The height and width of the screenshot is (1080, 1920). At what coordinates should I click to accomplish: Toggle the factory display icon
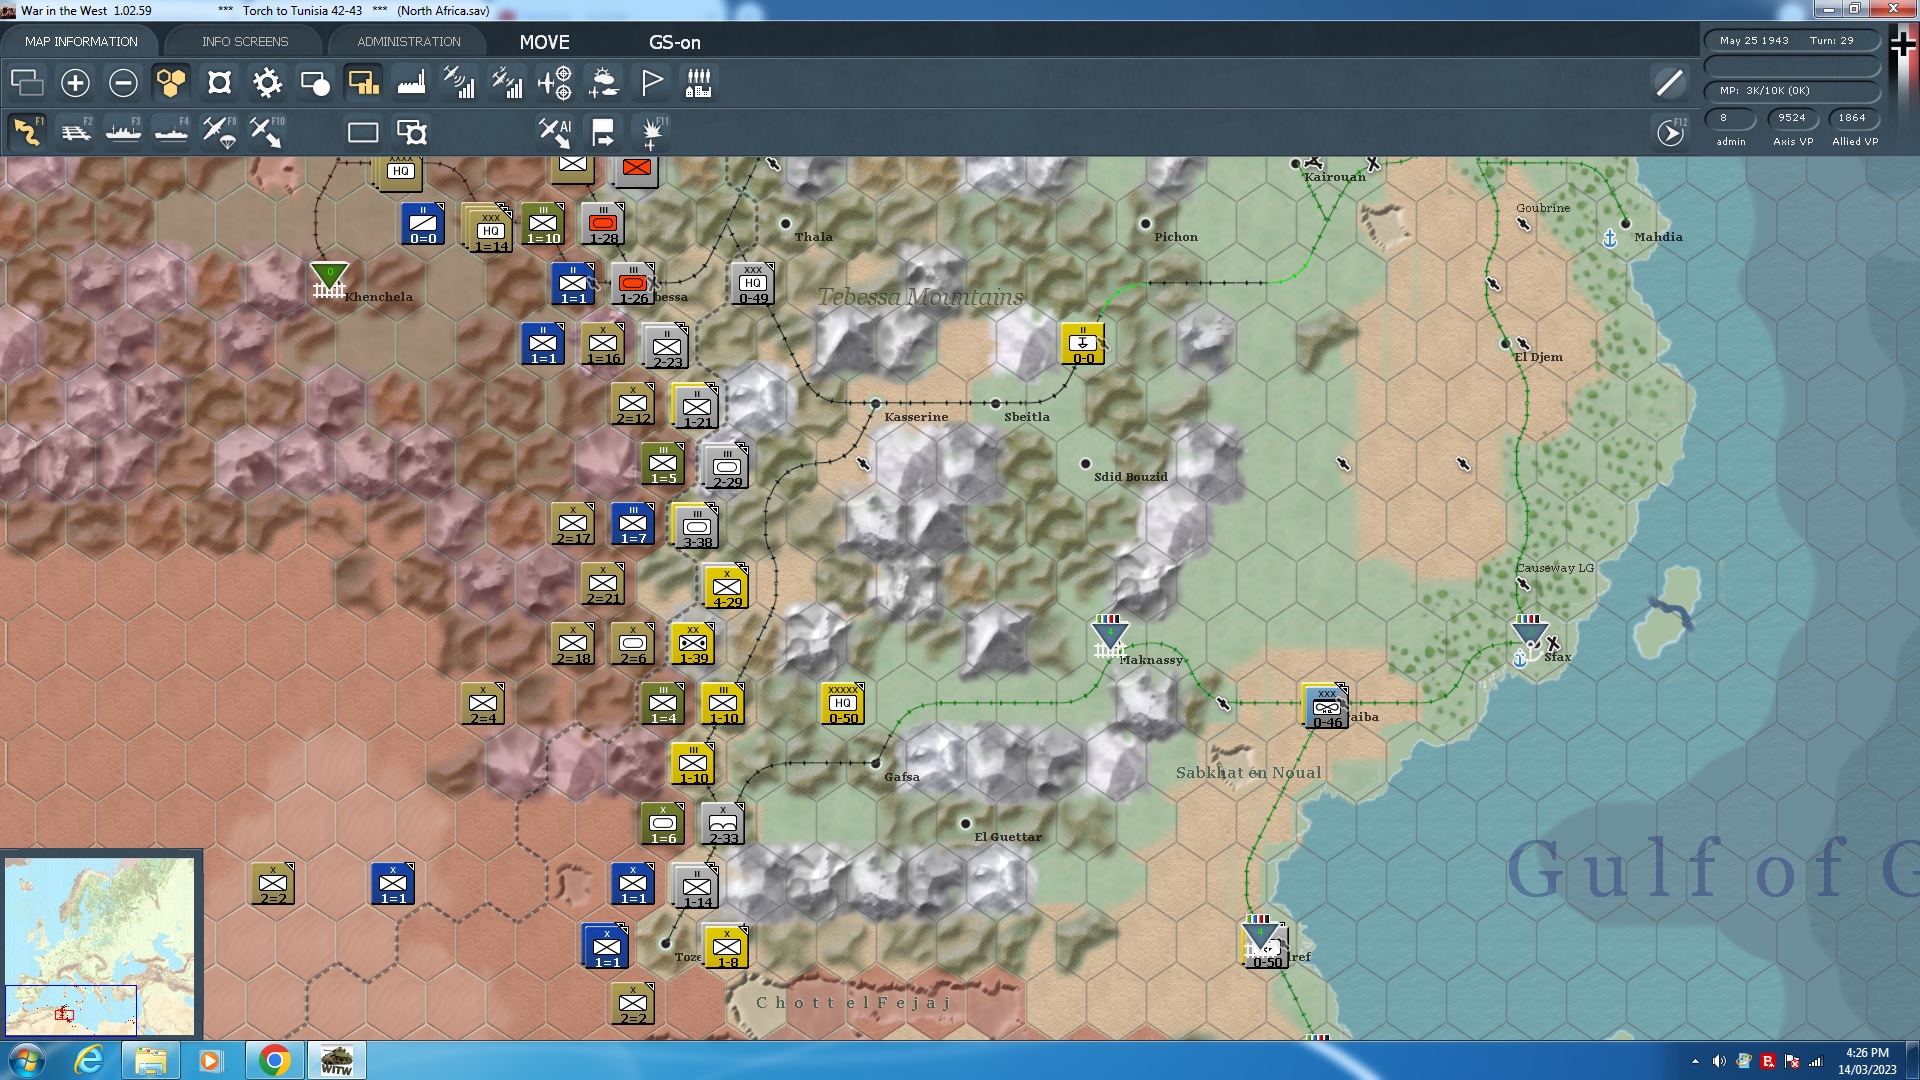point(411,83)
